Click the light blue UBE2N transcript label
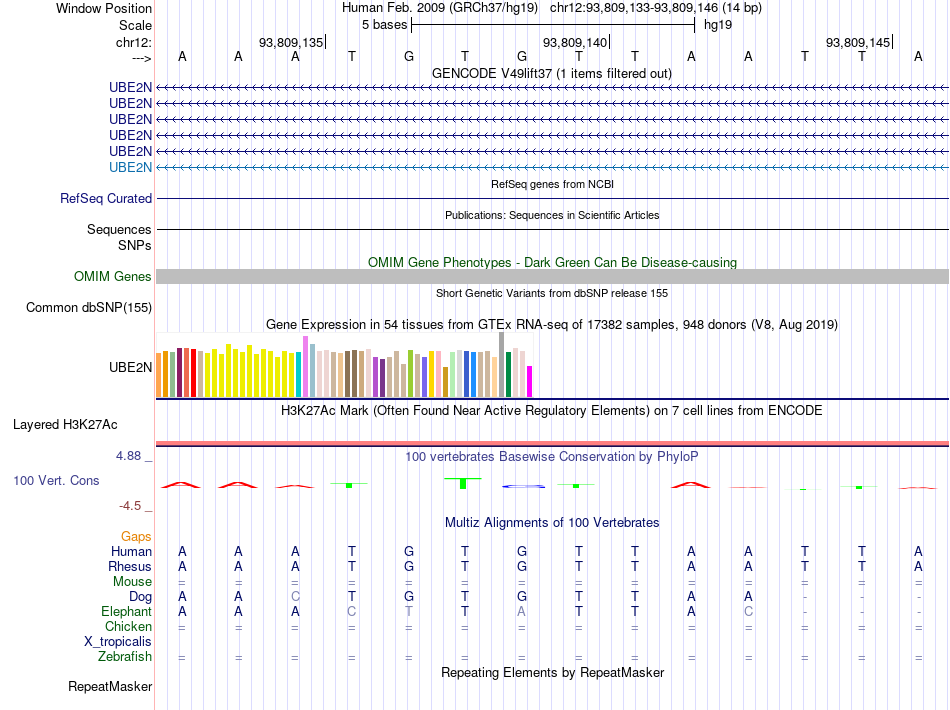 click(x=130, y=167)
